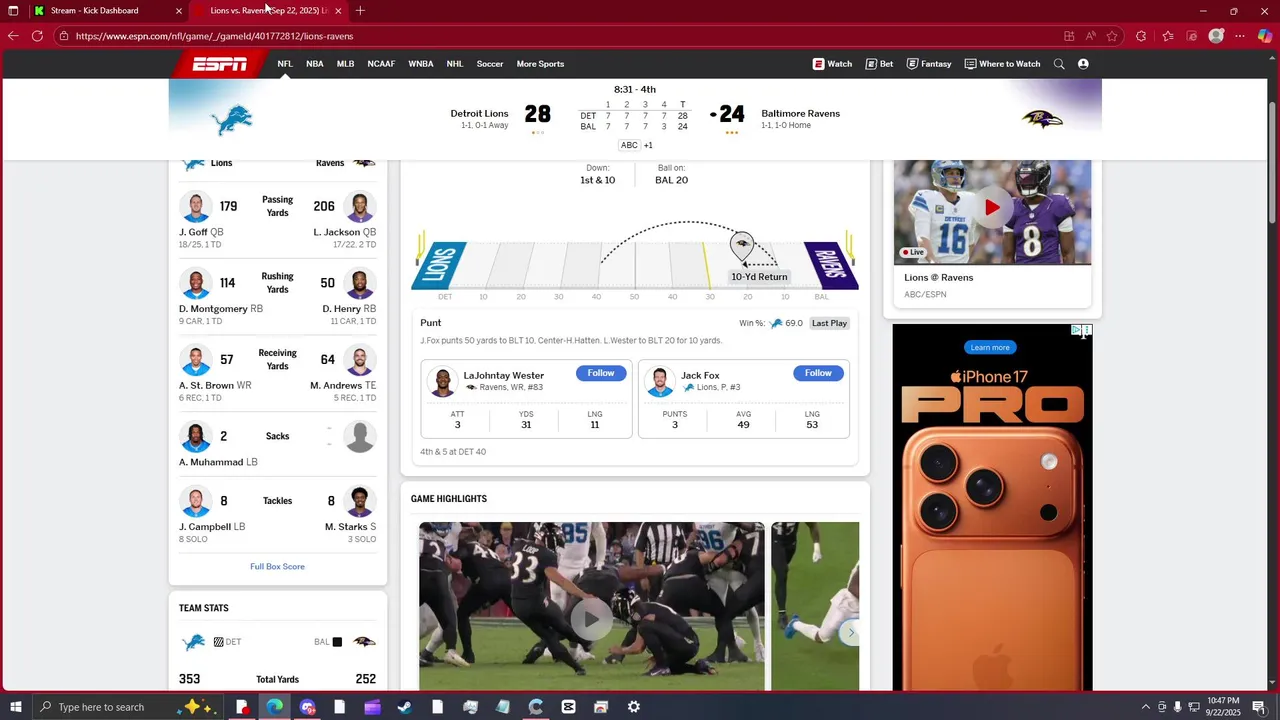Click L. Jackson player headshot
Viewport: 1280px width, 720px height.
coord(360,207)
